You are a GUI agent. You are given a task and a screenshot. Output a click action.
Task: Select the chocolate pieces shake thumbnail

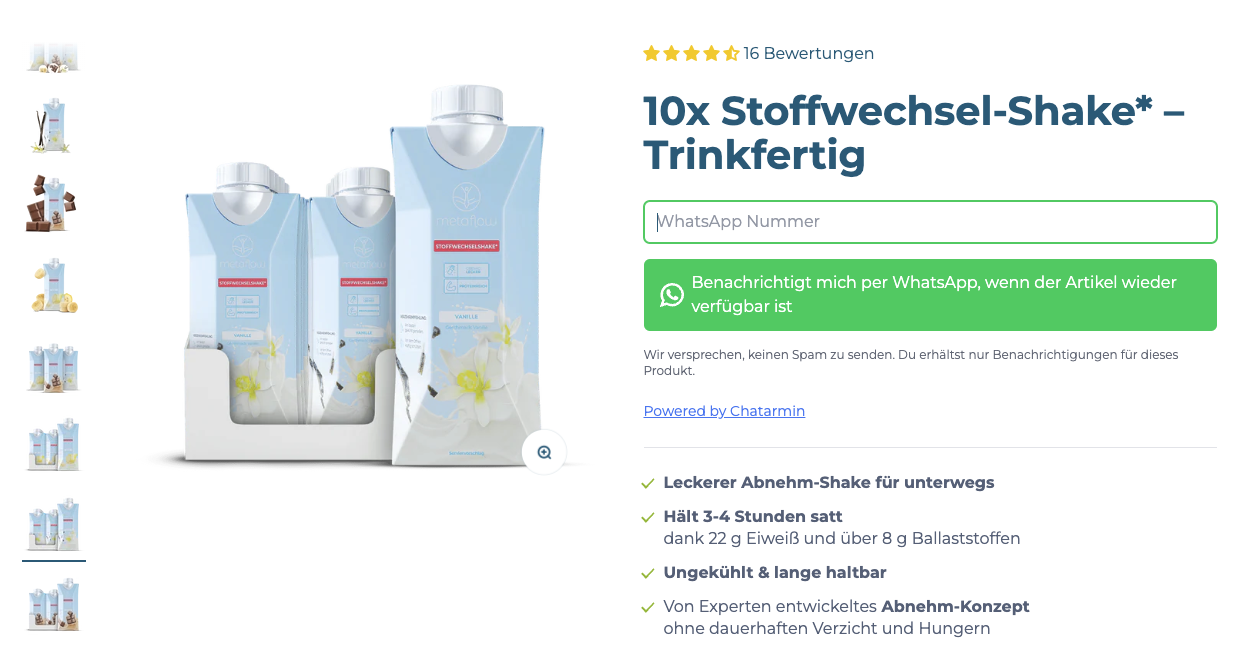tap(54, 203)
